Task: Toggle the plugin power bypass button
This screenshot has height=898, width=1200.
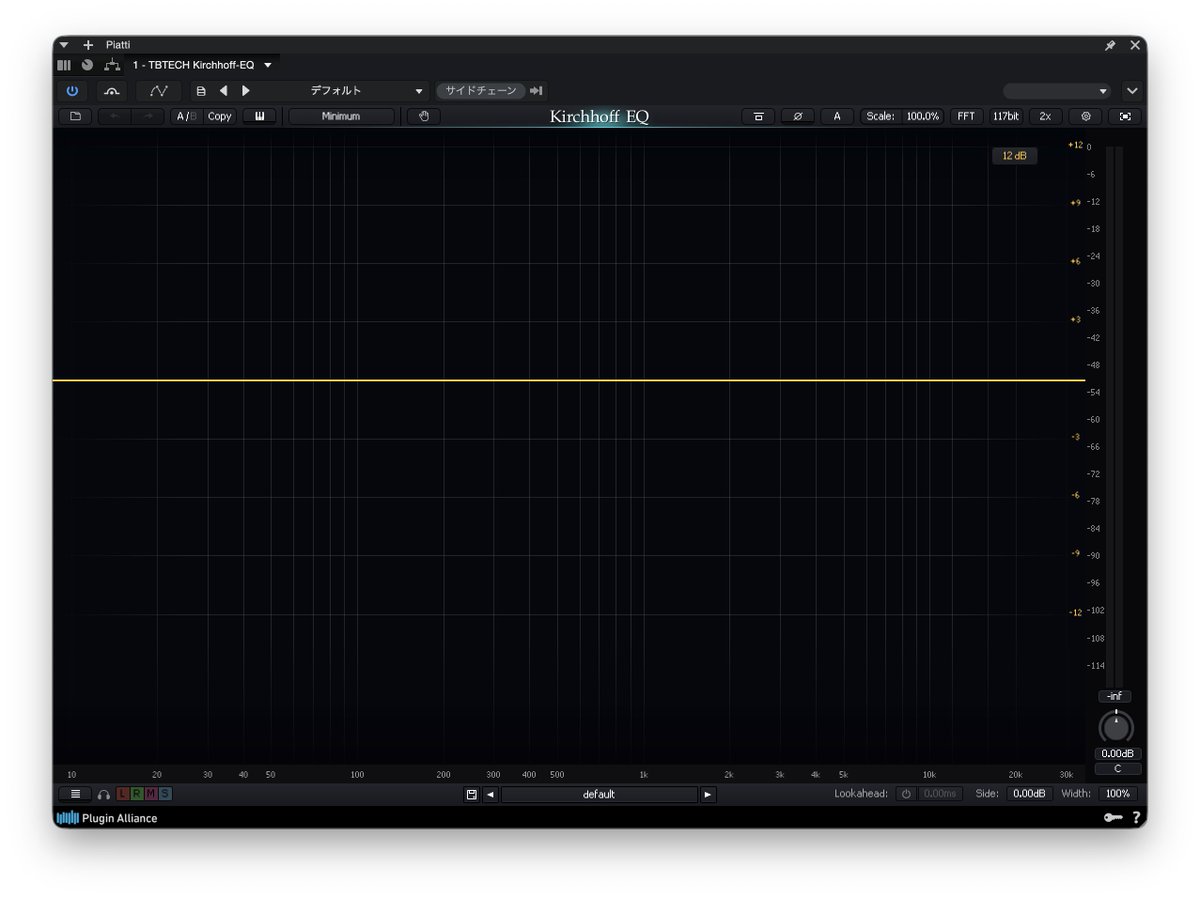Action: tap(72, 91)
